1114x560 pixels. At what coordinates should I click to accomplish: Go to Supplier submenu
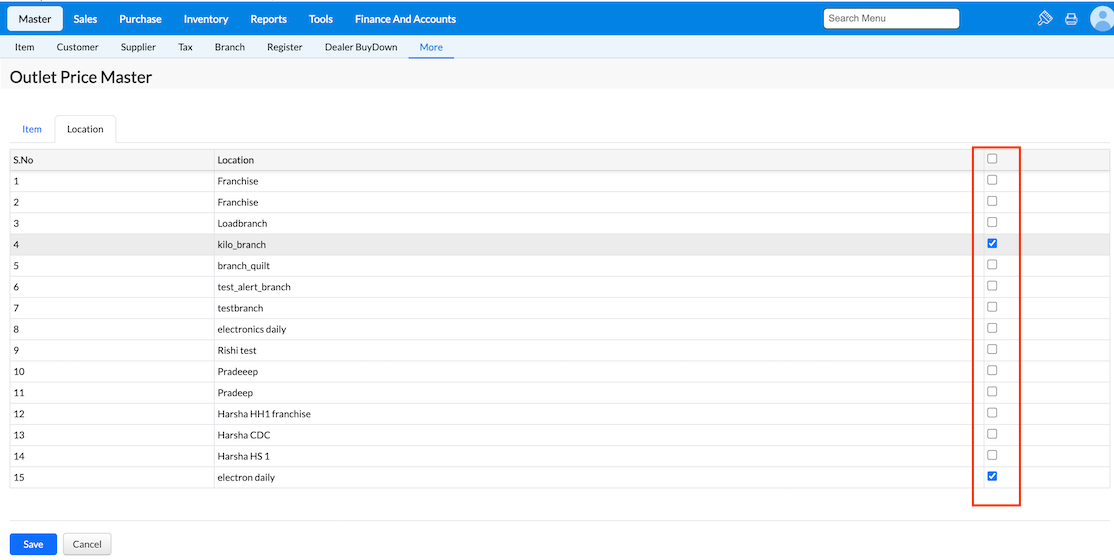[138, 48]
